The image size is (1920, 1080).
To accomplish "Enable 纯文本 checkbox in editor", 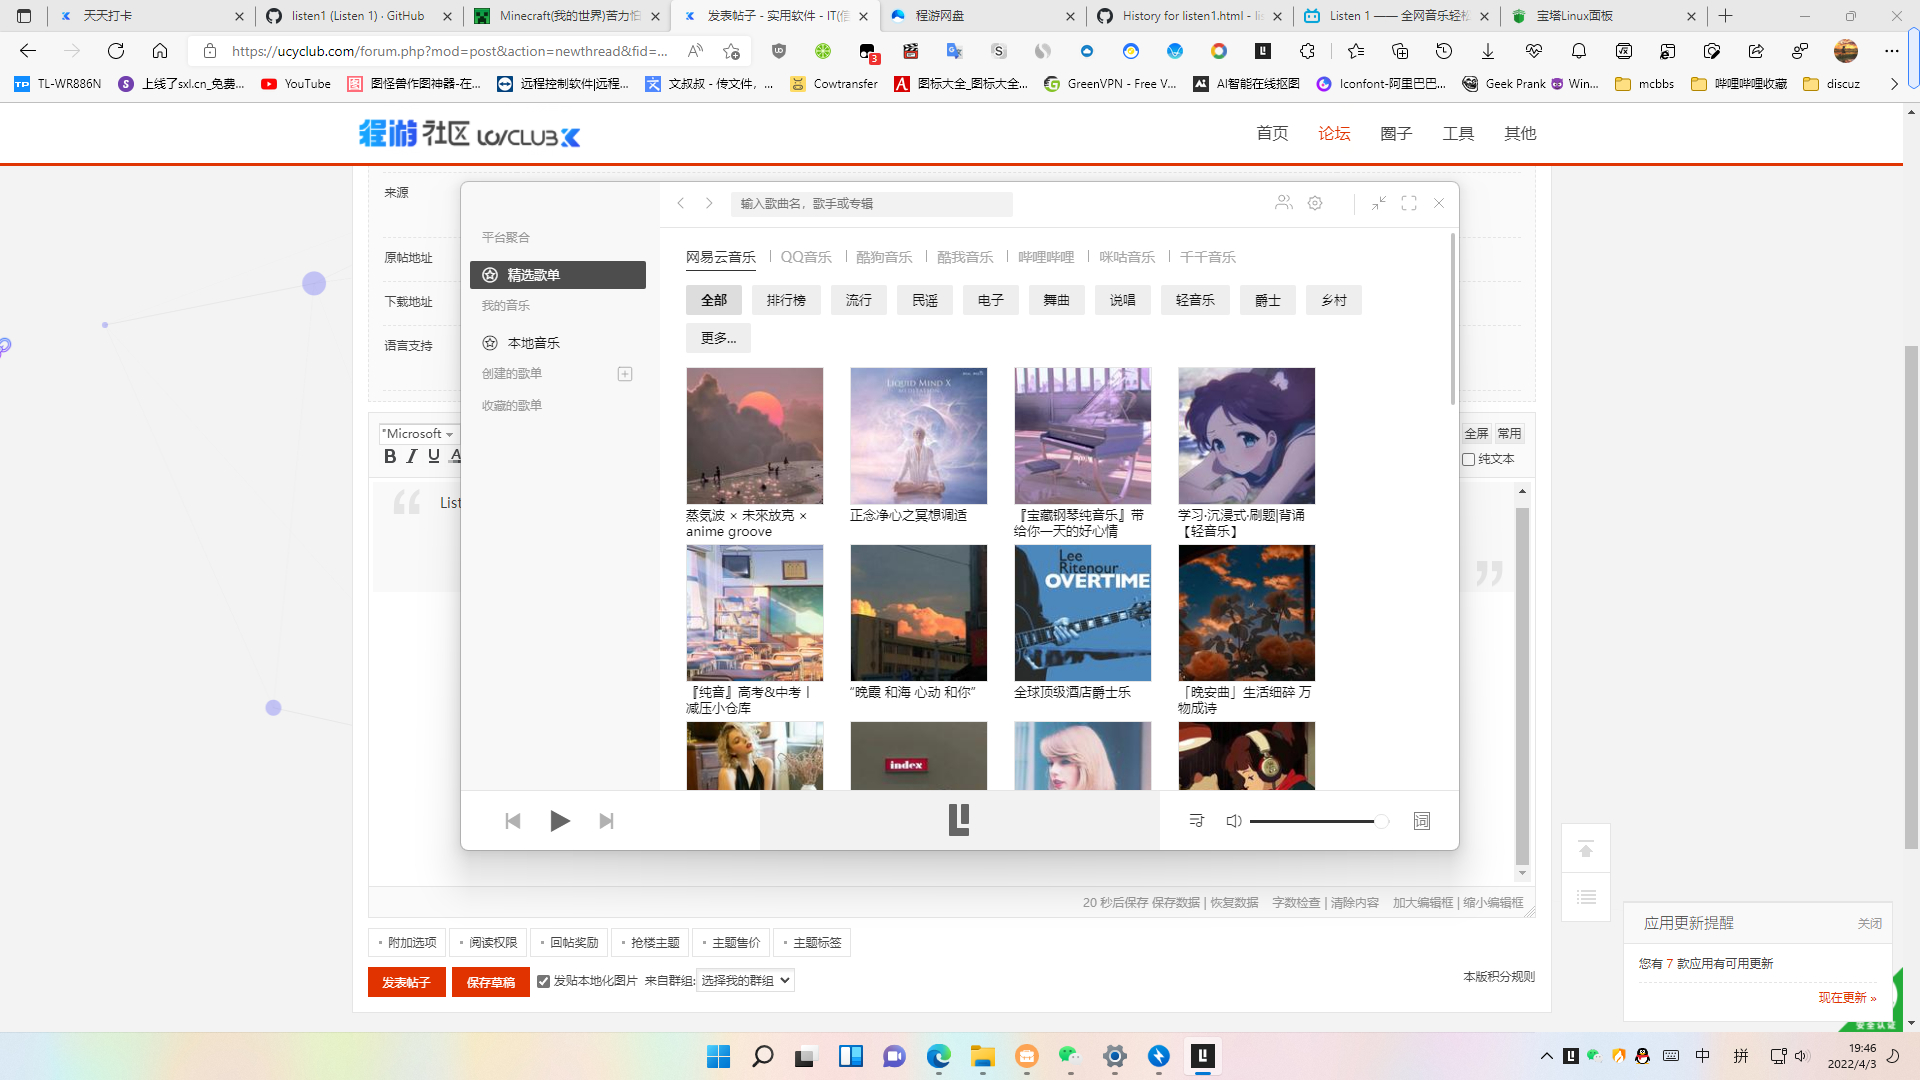I will point(1469,459).
